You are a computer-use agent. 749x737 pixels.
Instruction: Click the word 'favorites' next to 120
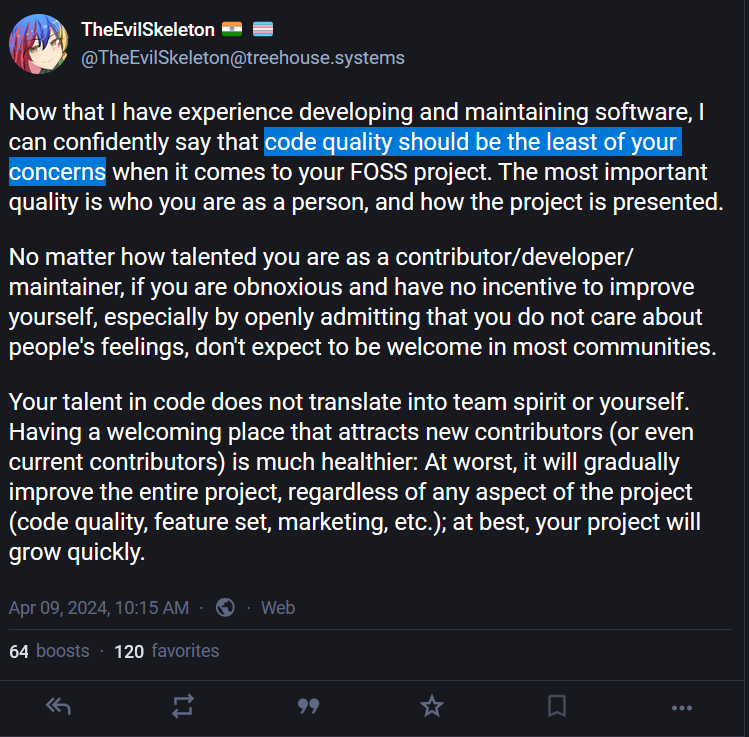[x=185, y=651]
